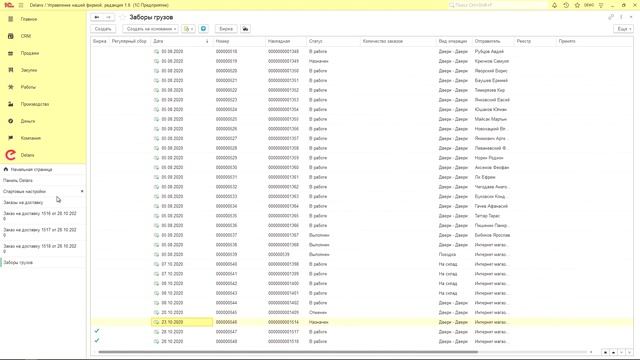The image size is (640, 360).
Task: Click the Закупки cart icon
Action: [11, 70]
